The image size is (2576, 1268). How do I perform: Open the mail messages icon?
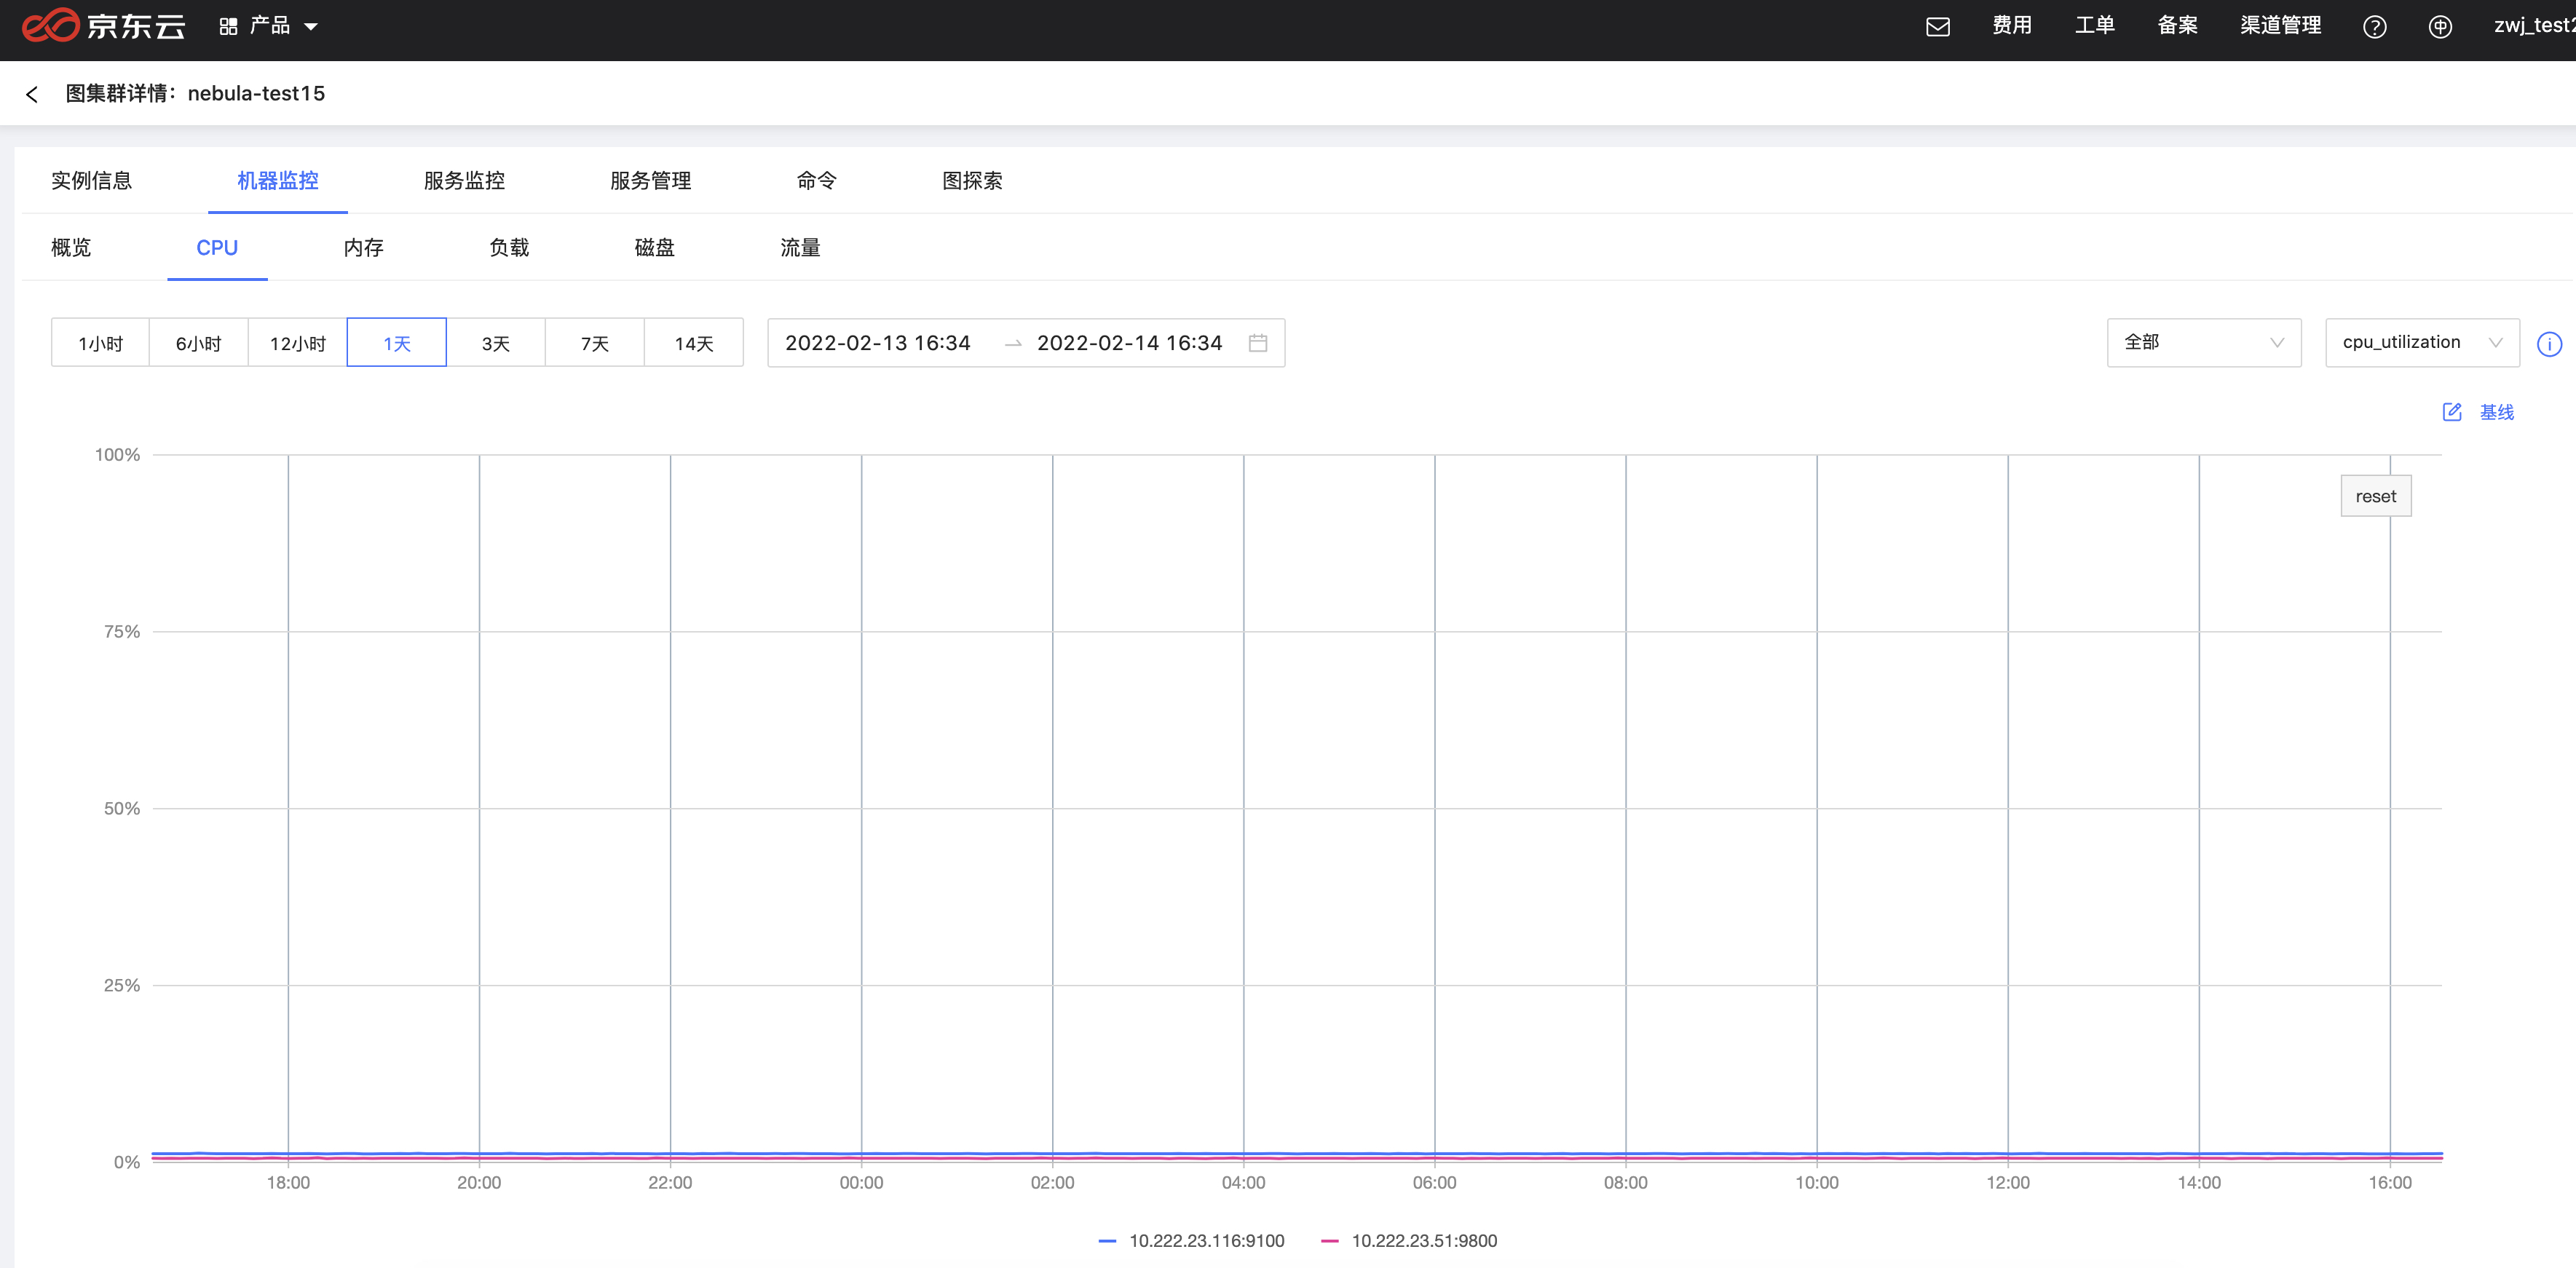click(1937, 26)
